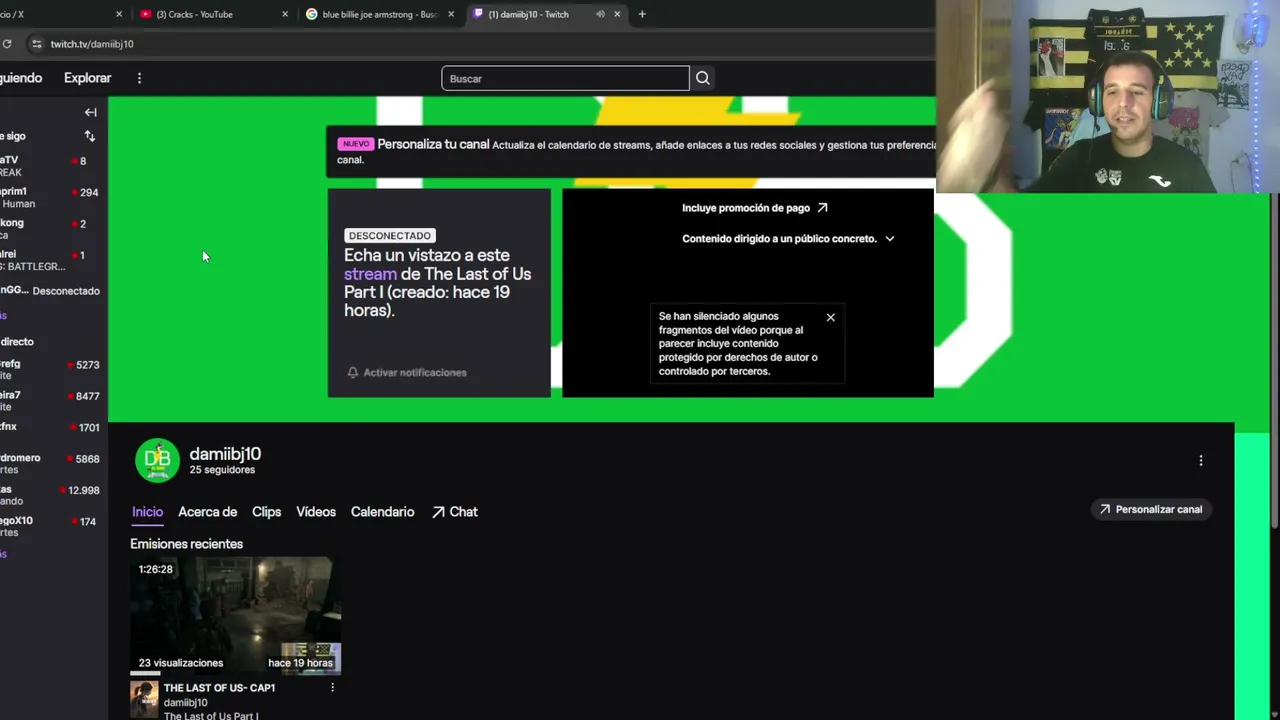
Task: Close the X browser tab
Action: 119,14
